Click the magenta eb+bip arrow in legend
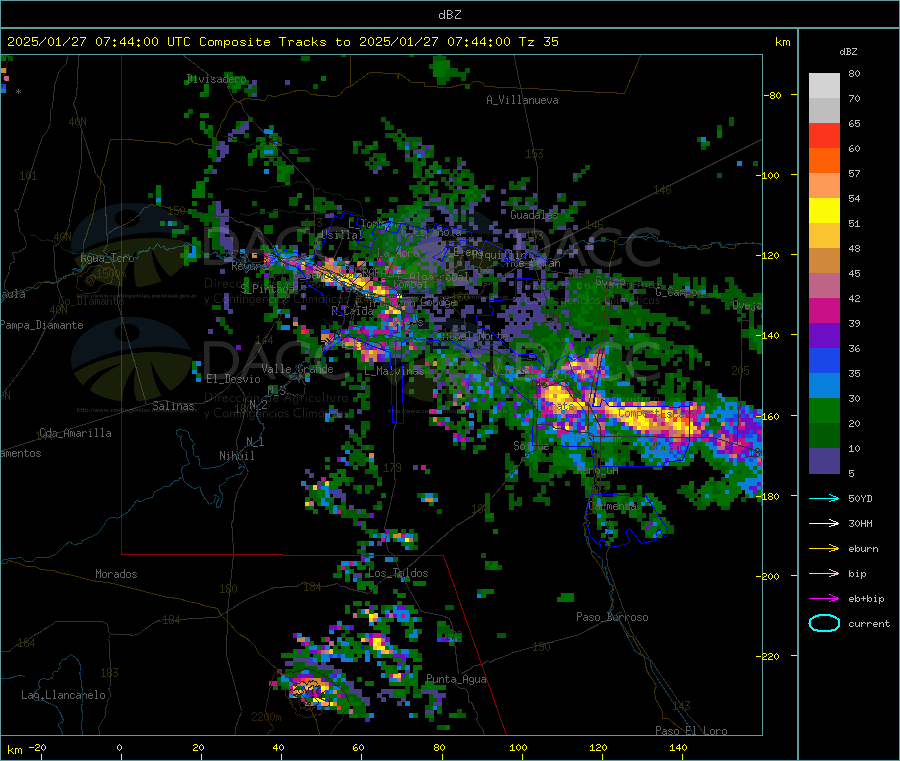The image size is (900, 761). point(824,599)
